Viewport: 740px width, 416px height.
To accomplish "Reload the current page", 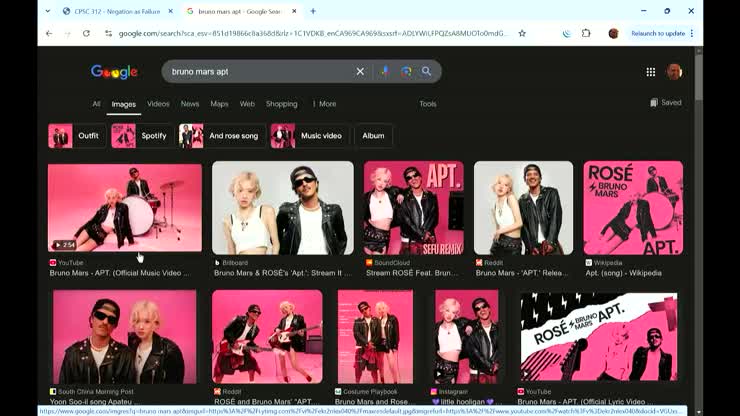I will pyautogui.click(x=86, y=33).
